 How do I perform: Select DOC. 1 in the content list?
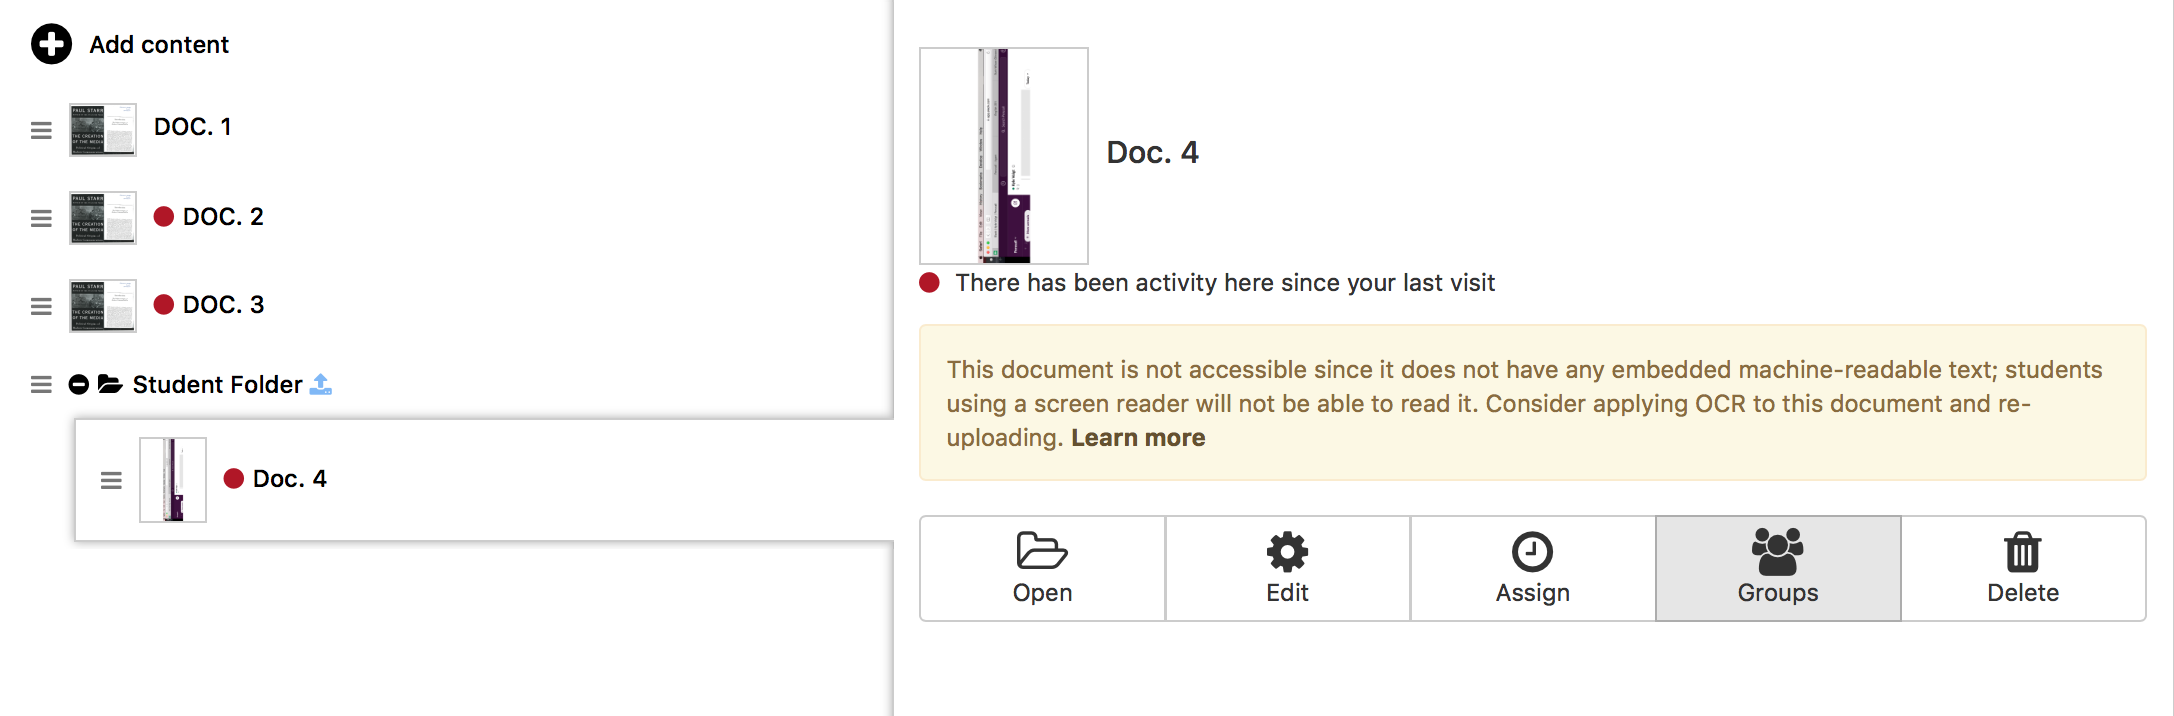[192, 127]
